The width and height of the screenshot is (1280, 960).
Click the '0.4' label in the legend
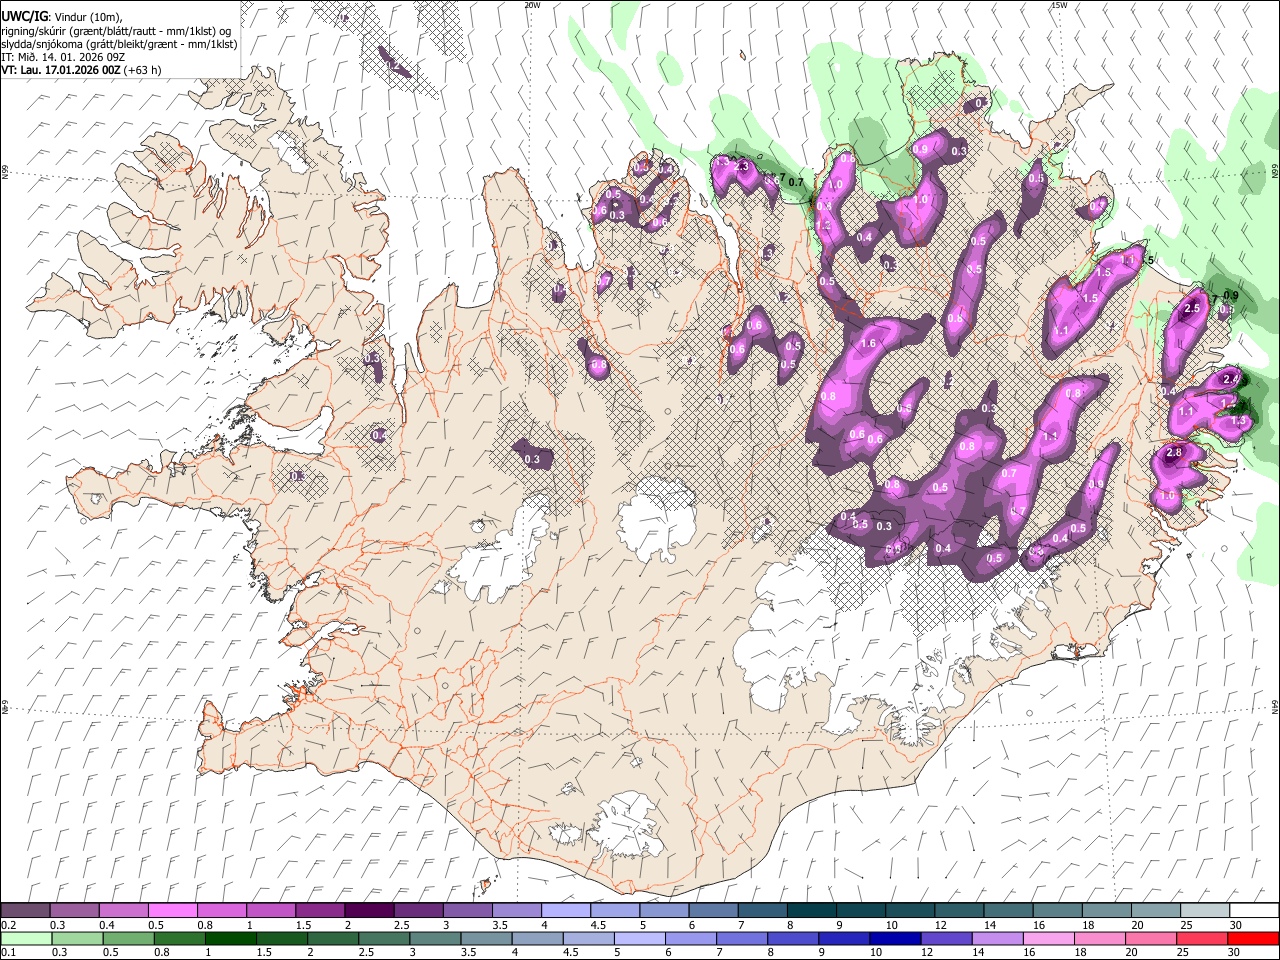[107, 926]
